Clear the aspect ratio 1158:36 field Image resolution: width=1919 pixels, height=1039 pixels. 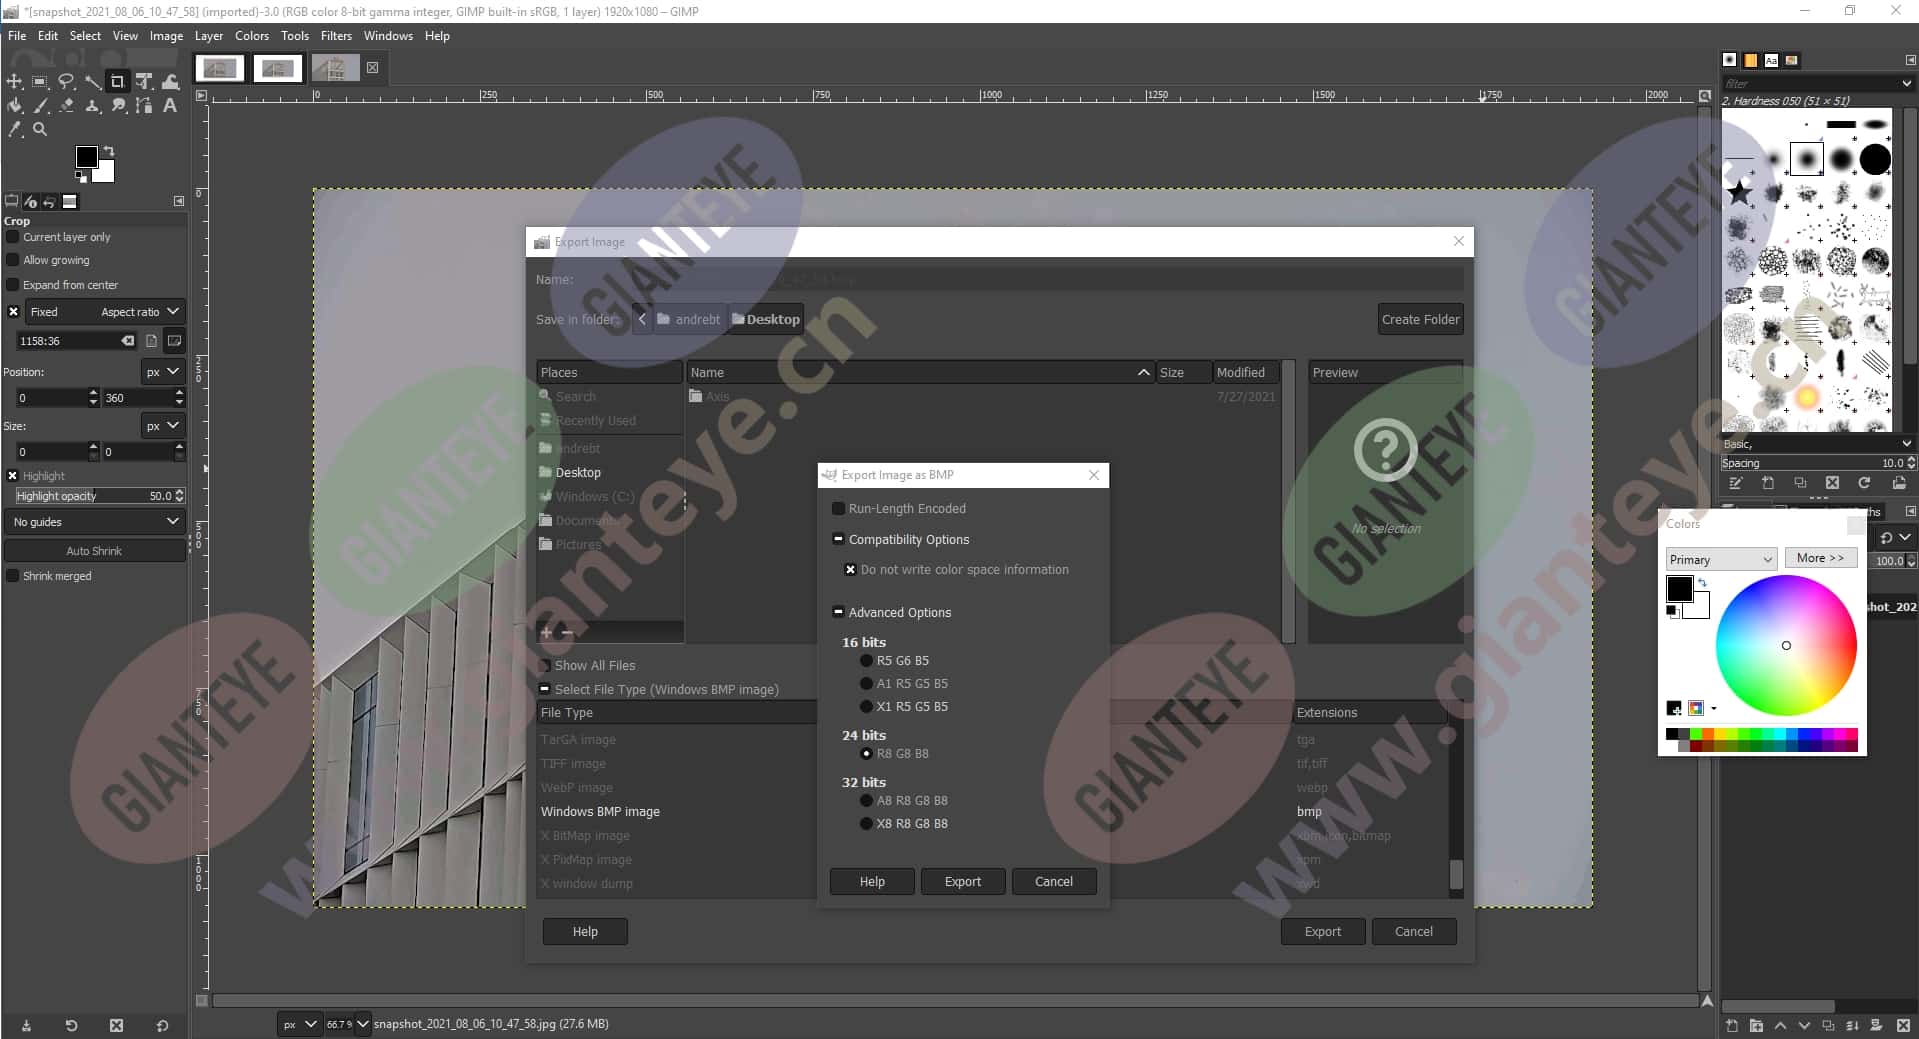click(128, 341)
